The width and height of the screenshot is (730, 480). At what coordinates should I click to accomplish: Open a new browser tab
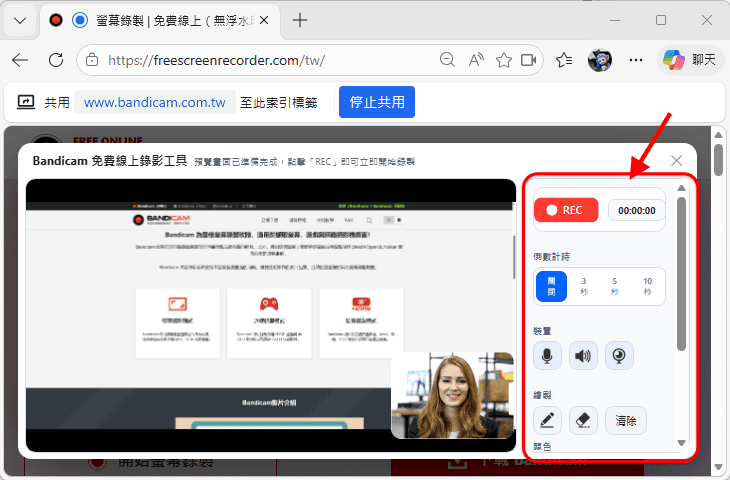[300, 20]
